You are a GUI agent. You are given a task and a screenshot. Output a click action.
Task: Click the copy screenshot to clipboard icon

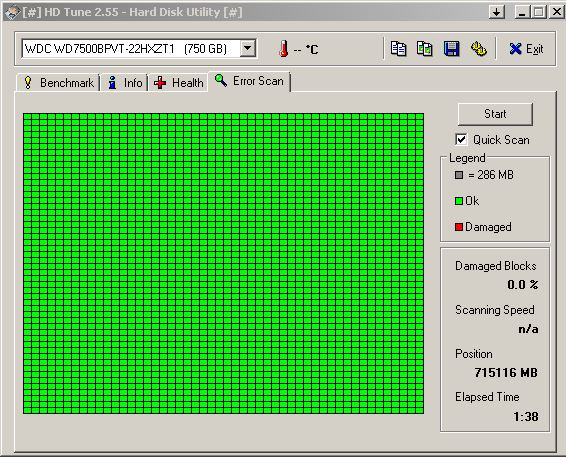click(424, 49)
